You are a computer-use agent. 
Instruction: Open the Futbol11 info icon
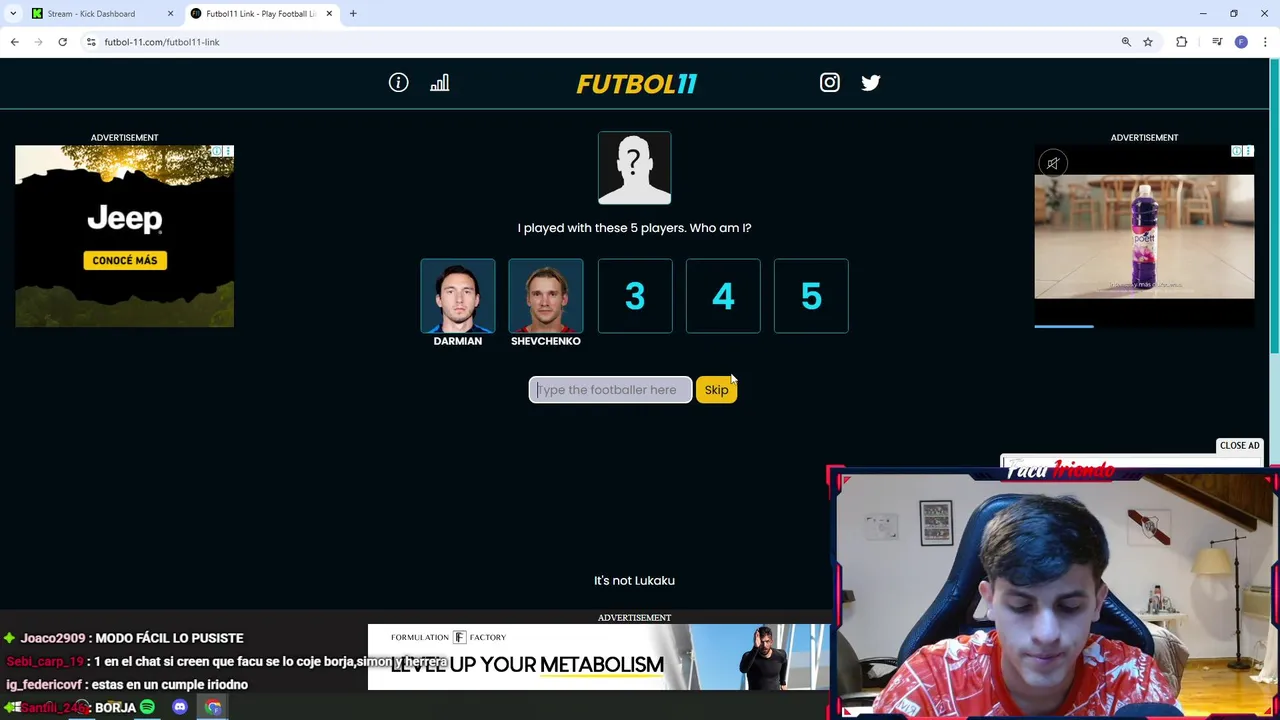click(x=398, y=83)
